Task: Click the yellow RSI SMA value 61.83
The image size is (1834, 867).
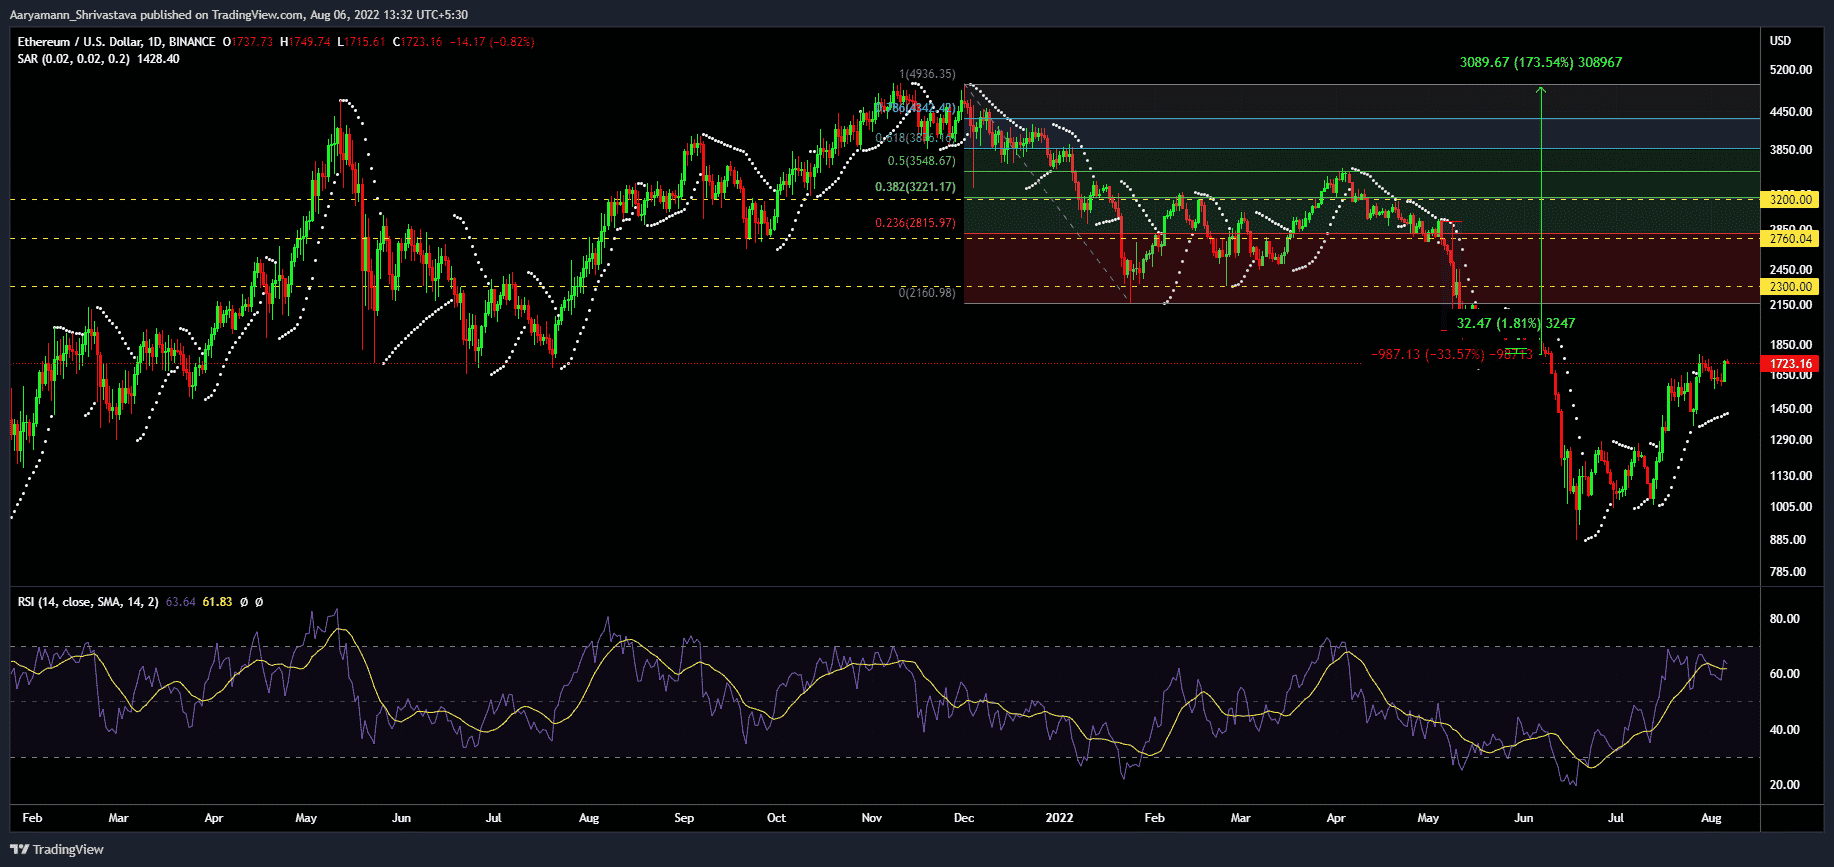Action: click(x=217, y=602)
